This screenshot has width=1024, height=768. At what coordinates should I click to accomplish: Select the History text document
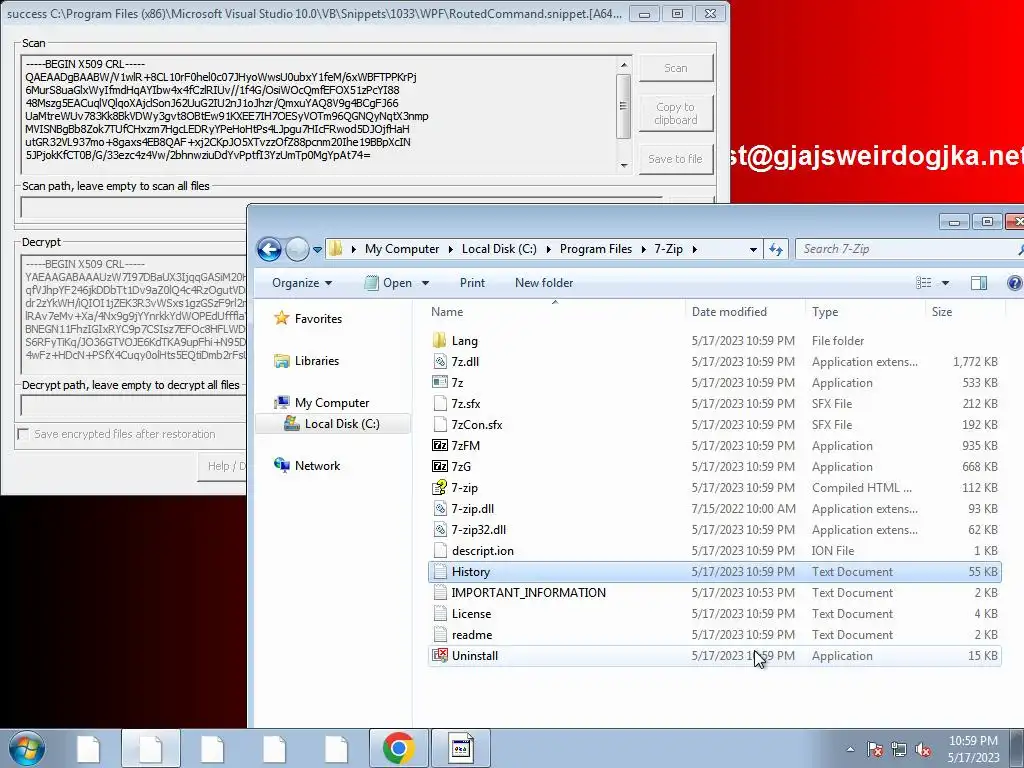point(714,571)
